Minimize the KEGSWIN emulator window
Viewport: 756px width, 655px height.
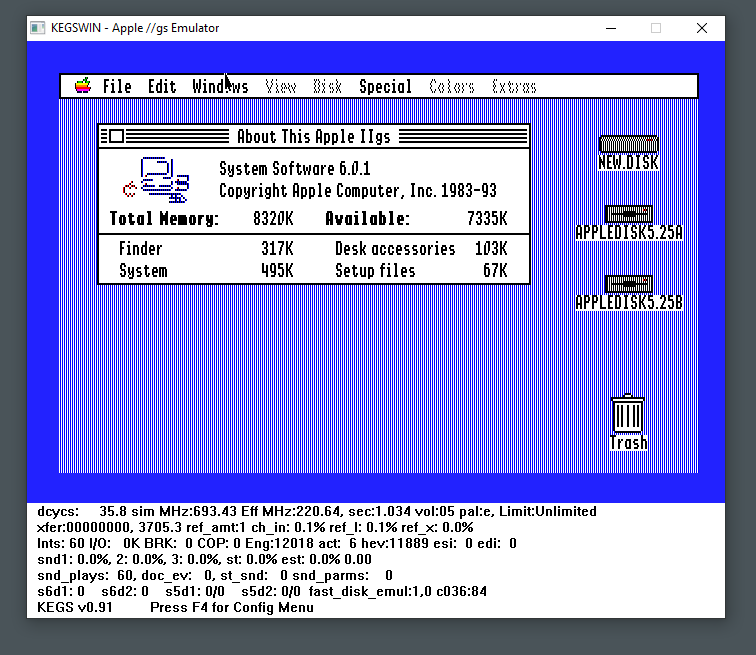[611, 28]
